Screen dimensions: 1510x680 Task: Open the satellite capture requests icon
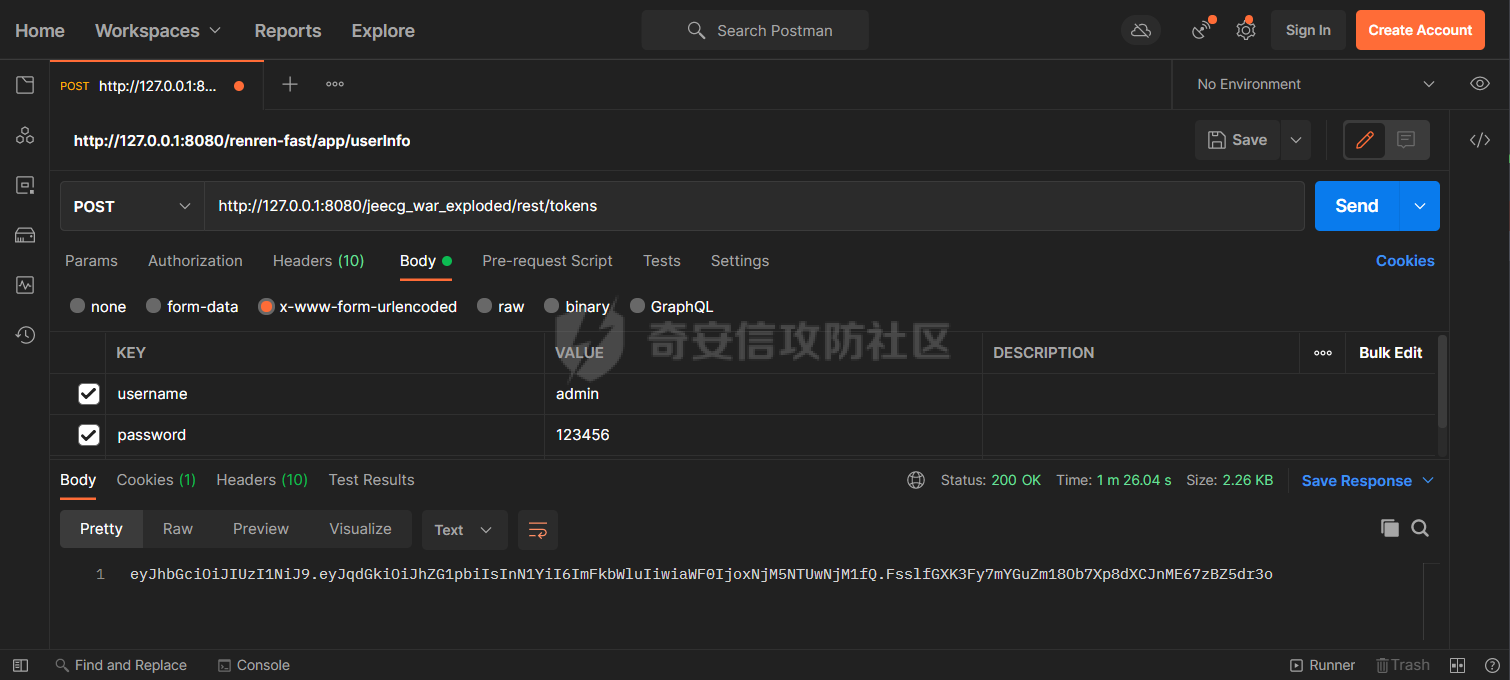(1202, 30)
